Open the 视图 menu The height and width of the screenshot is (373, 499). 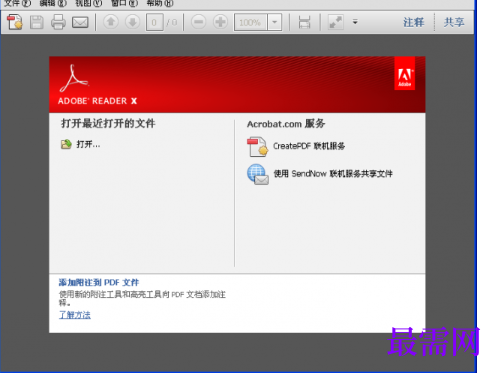[x=89, y=3]
